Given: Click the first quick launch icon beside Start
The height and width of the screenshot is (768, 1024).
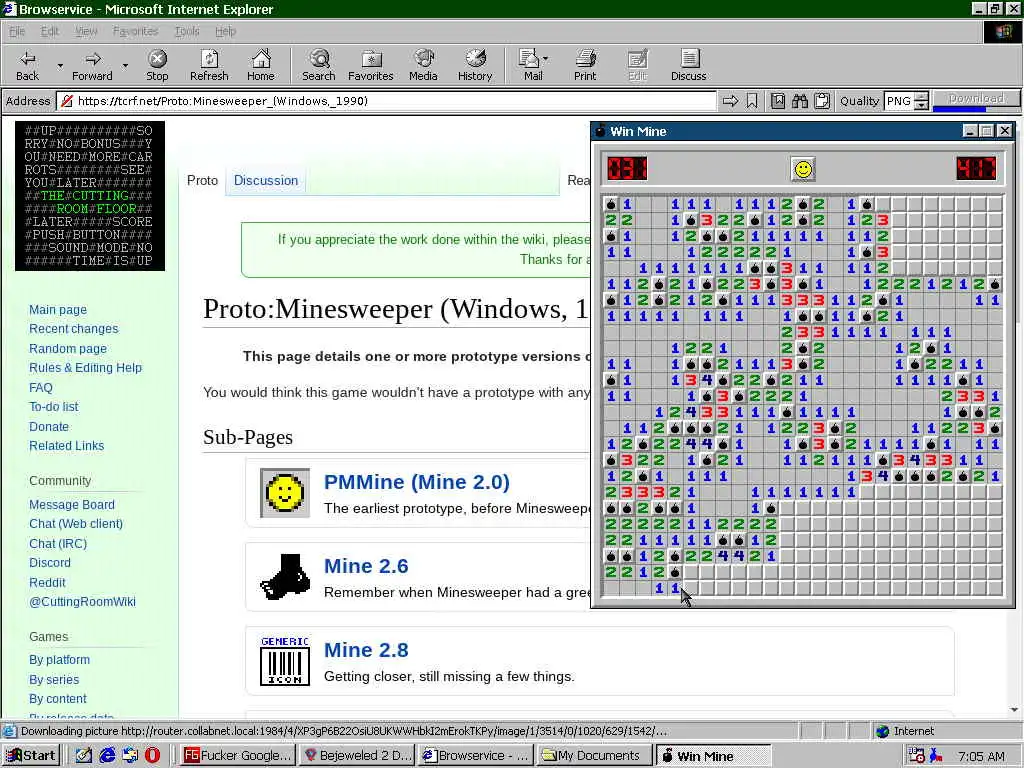Looking at the screenshot, I should click(84, 755).
